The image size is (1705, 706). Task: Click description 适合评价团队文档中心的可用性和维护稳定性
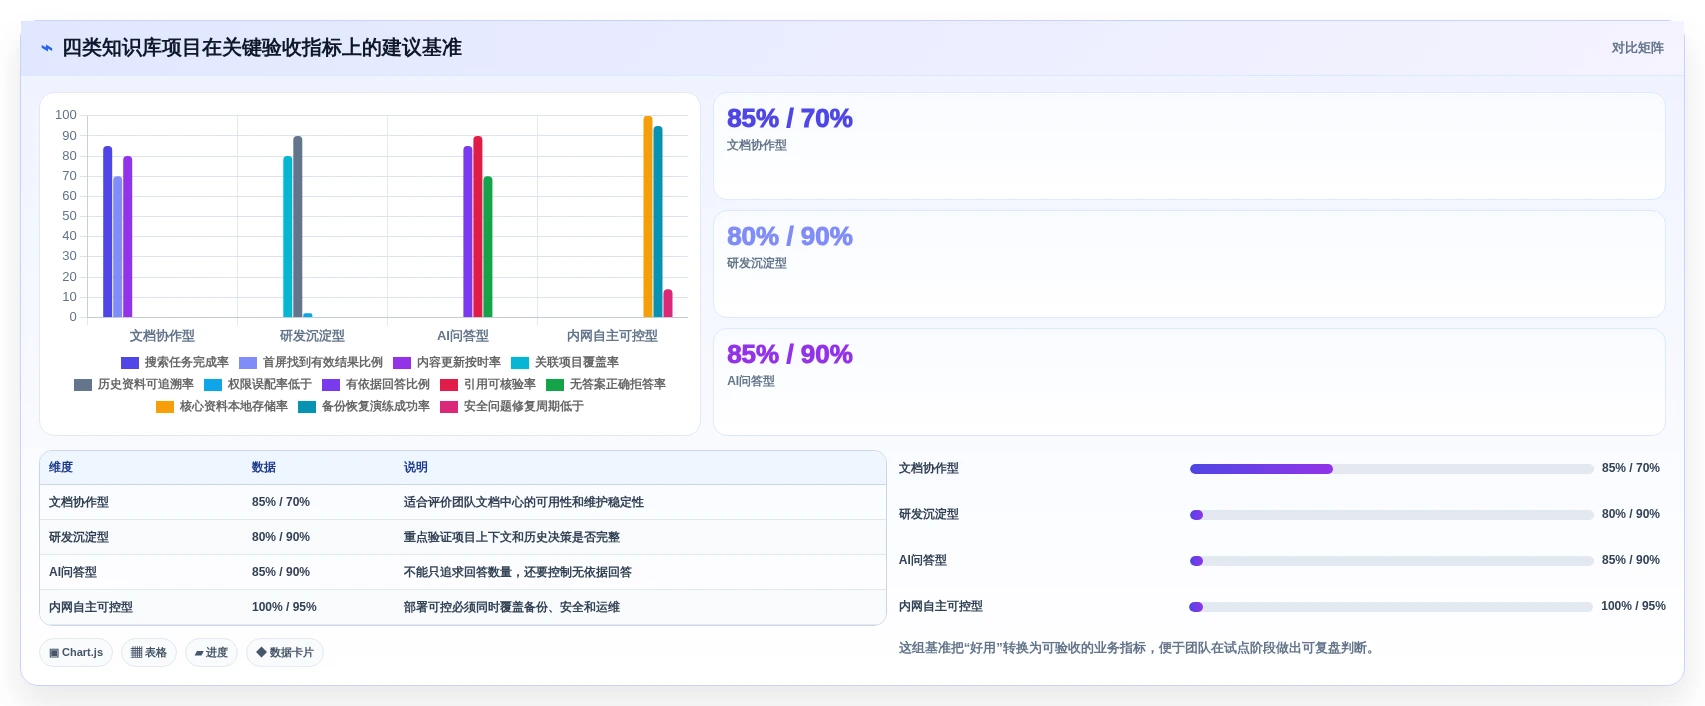(524, 503)
